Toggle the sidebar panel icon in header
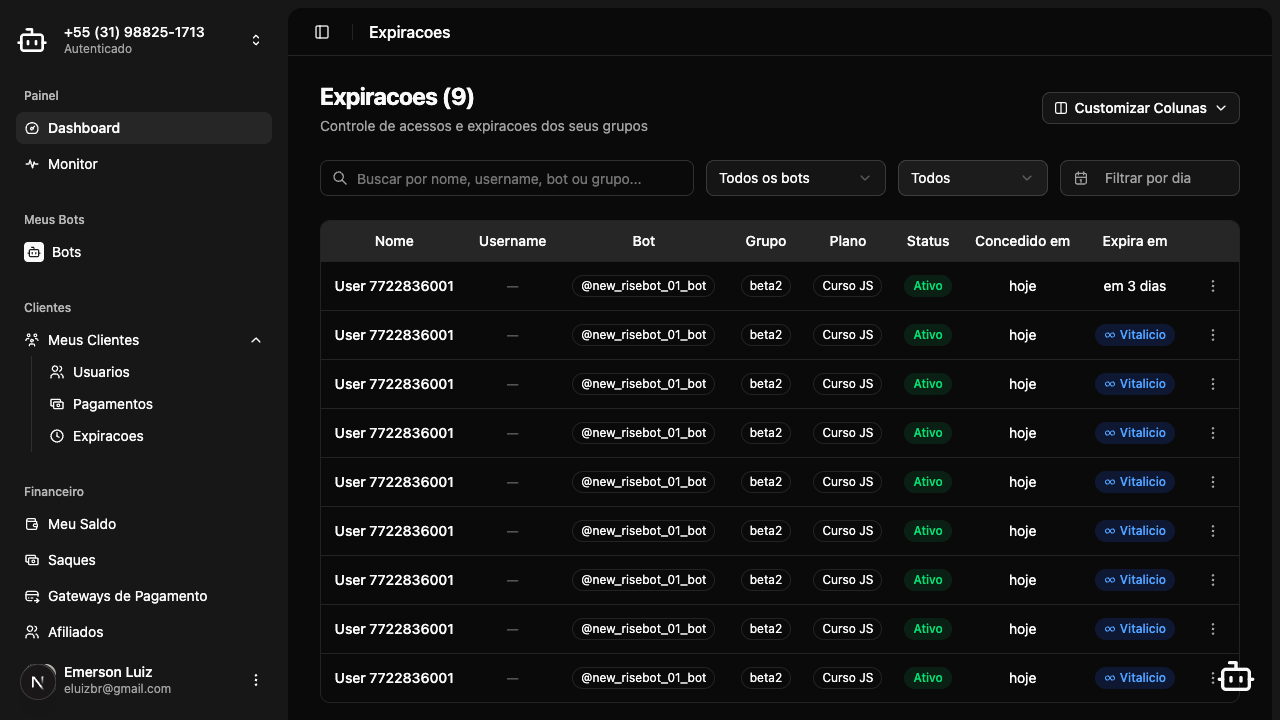This screenshot has width=1280, height=720. (x=322, y=32)
